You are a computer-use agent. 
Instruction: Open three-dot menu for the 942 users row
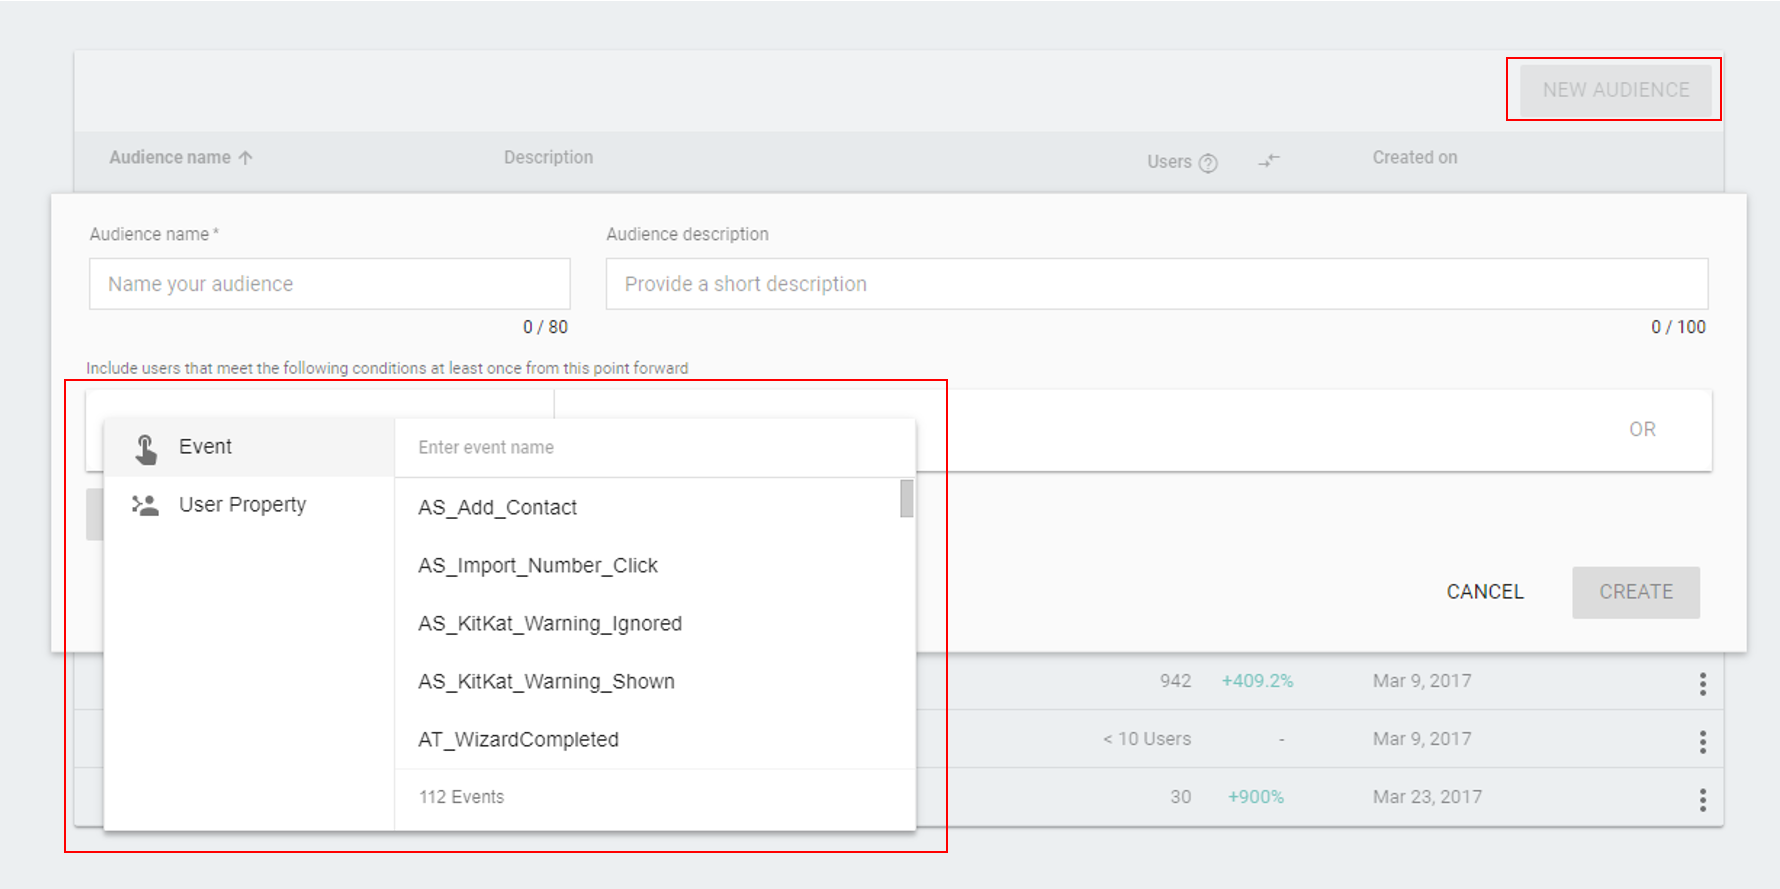(1702, 684)
